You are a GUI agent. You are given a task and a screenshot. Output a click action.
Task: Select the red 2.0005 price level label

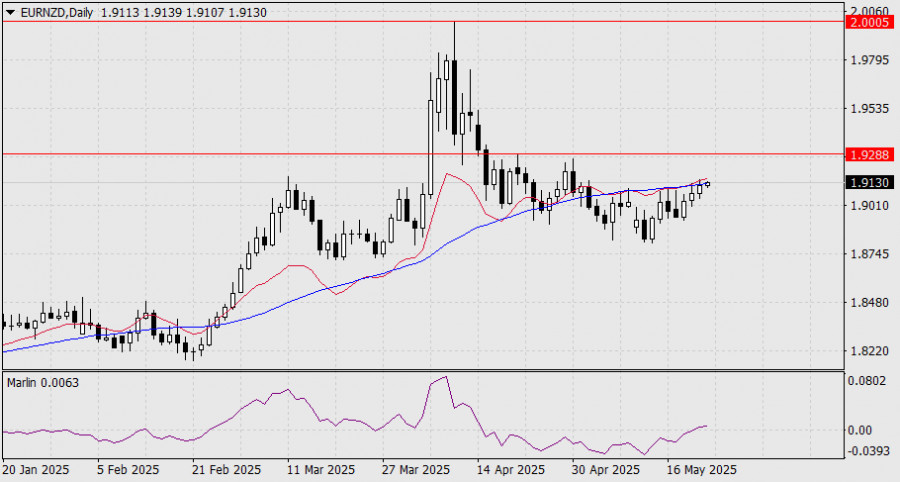pyautogui.click(x=870, y=22)
